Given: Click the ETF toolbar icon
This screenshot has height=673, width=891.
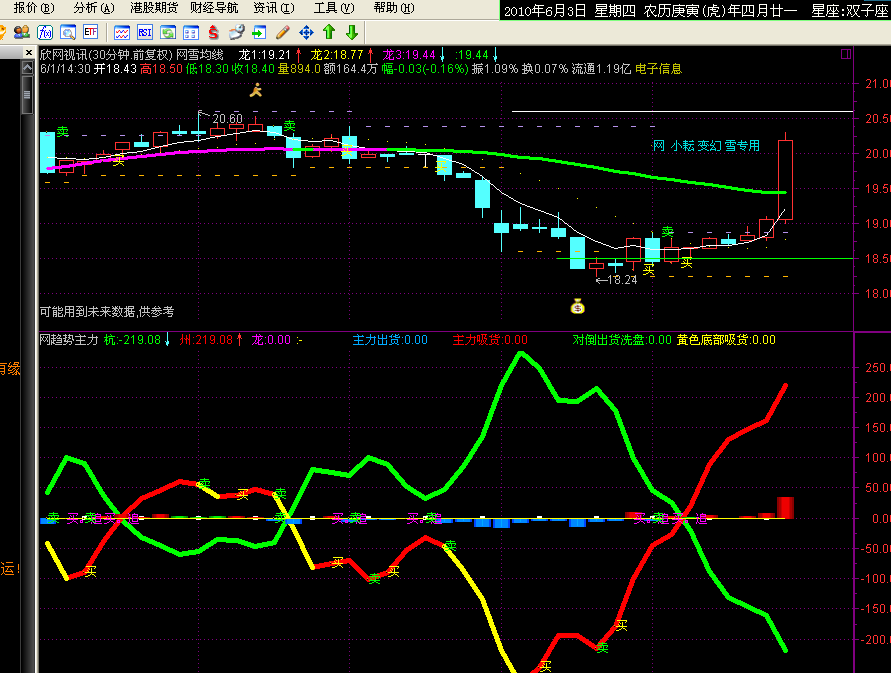Looking at the screenshot, I should [x=91, y=33].
